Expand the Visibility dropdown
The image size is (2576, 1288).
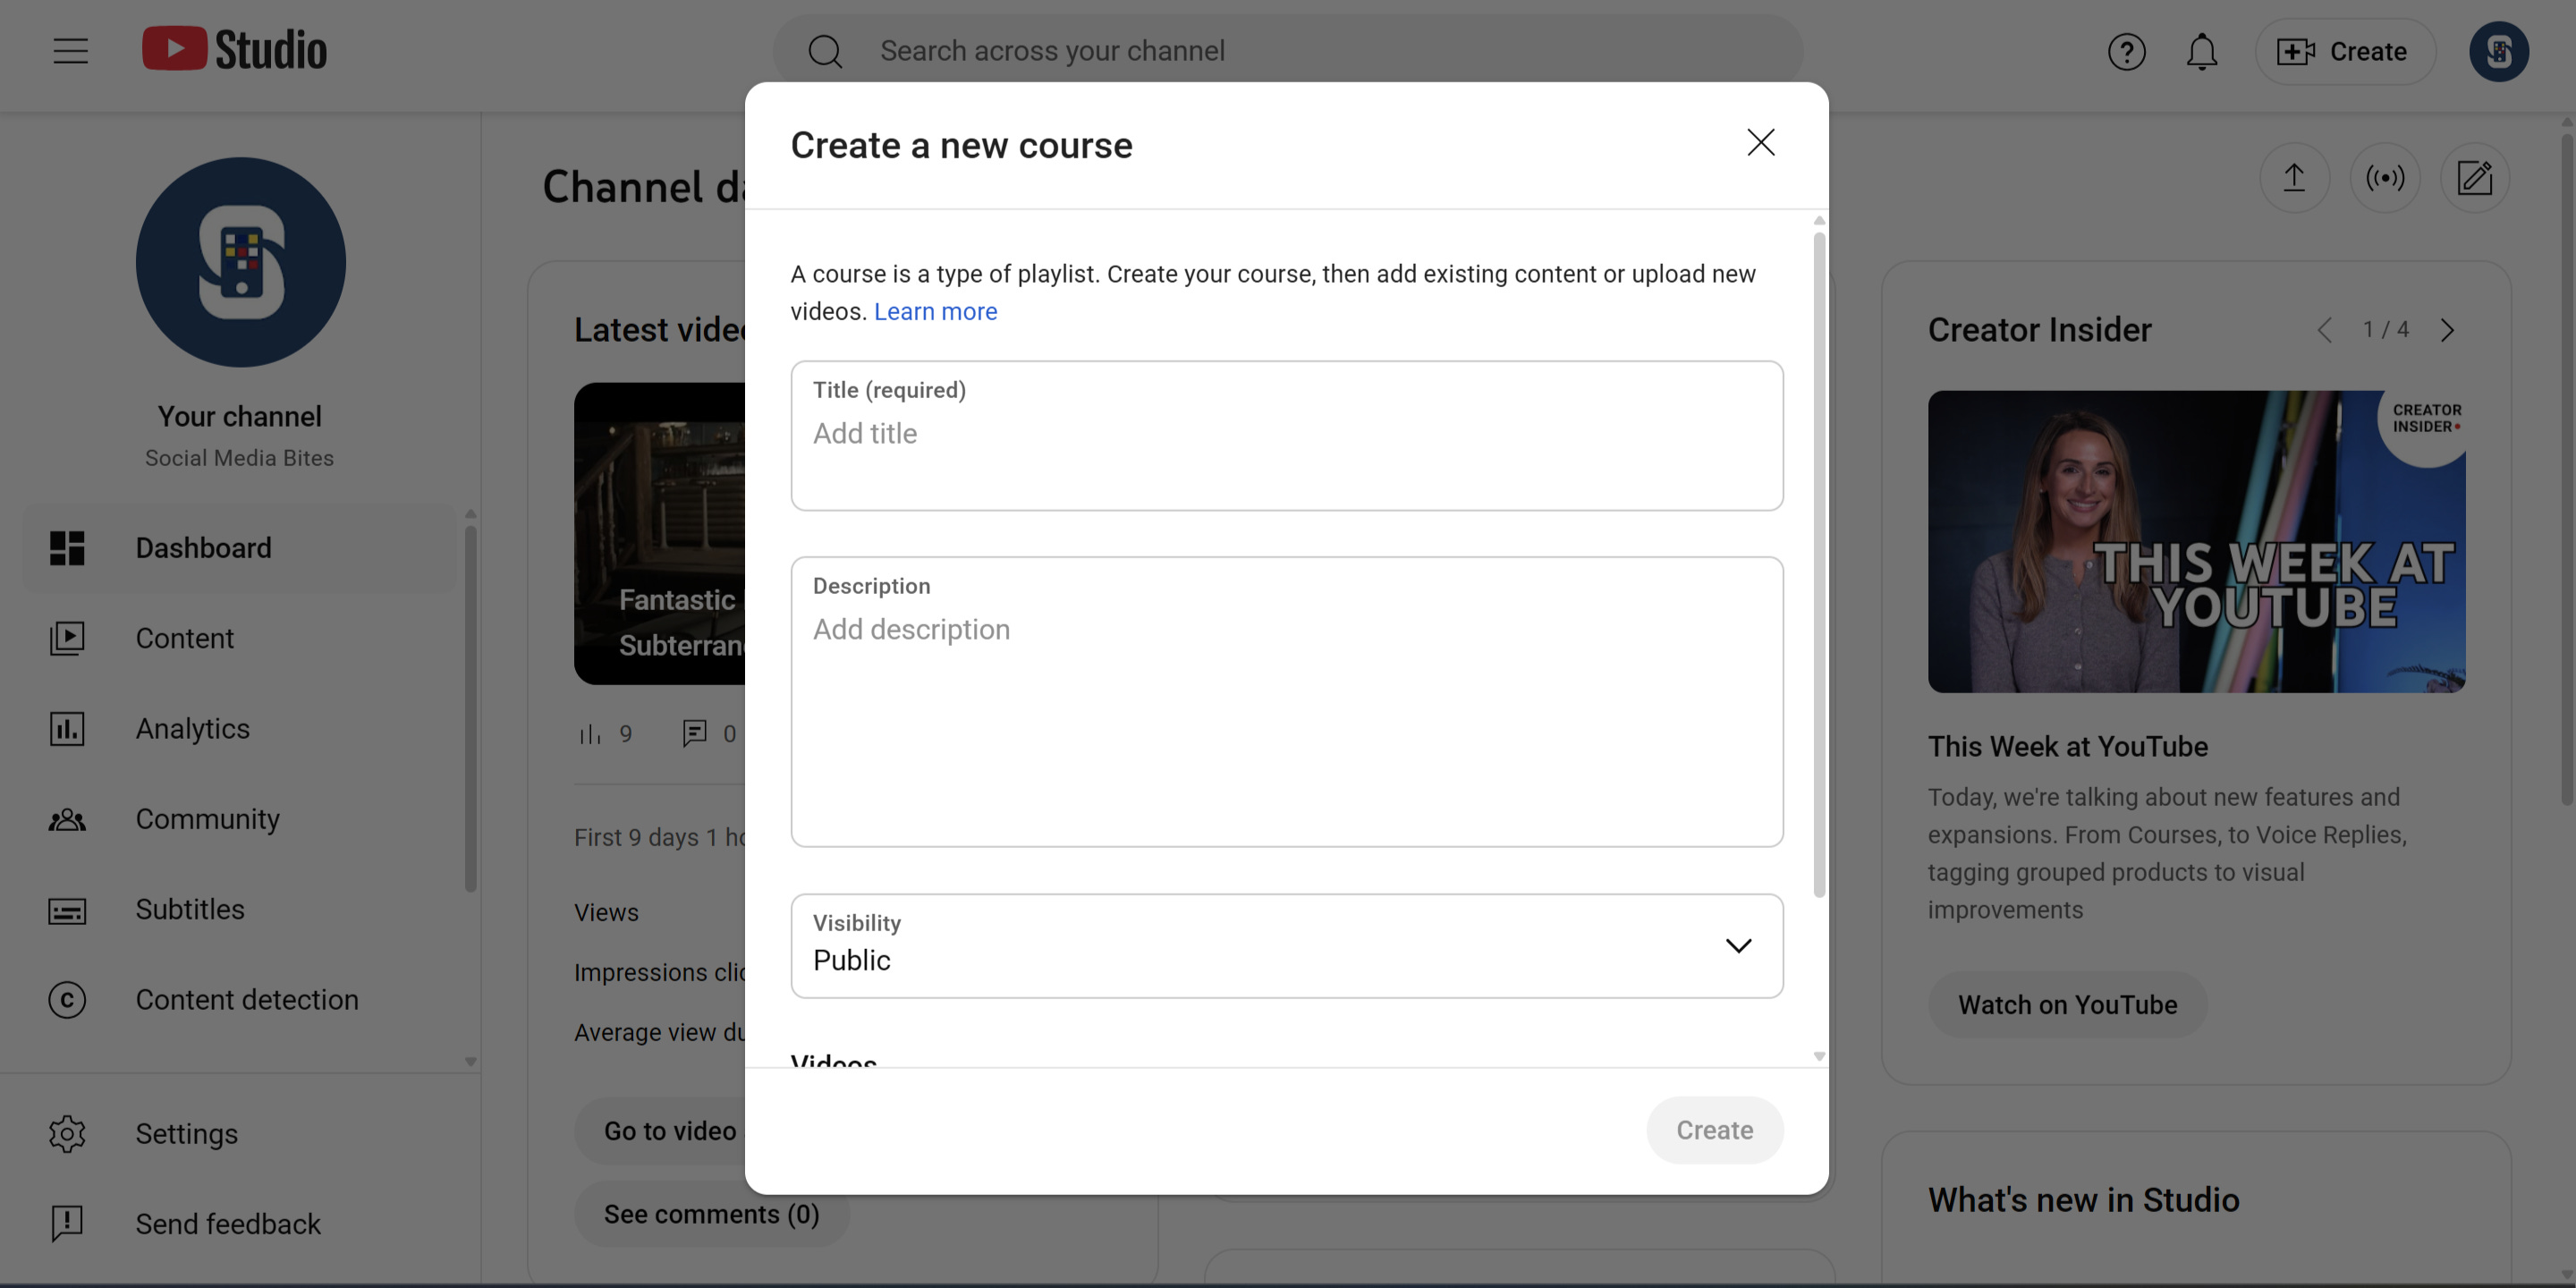1286,945
